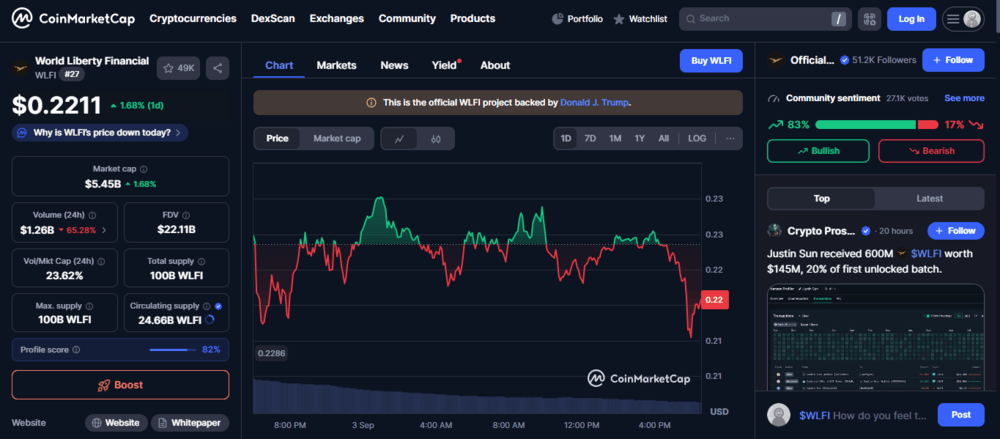1000x439 pixels.
Task: Click the '$WLFI How do you feel' post field
Action: 862,415
